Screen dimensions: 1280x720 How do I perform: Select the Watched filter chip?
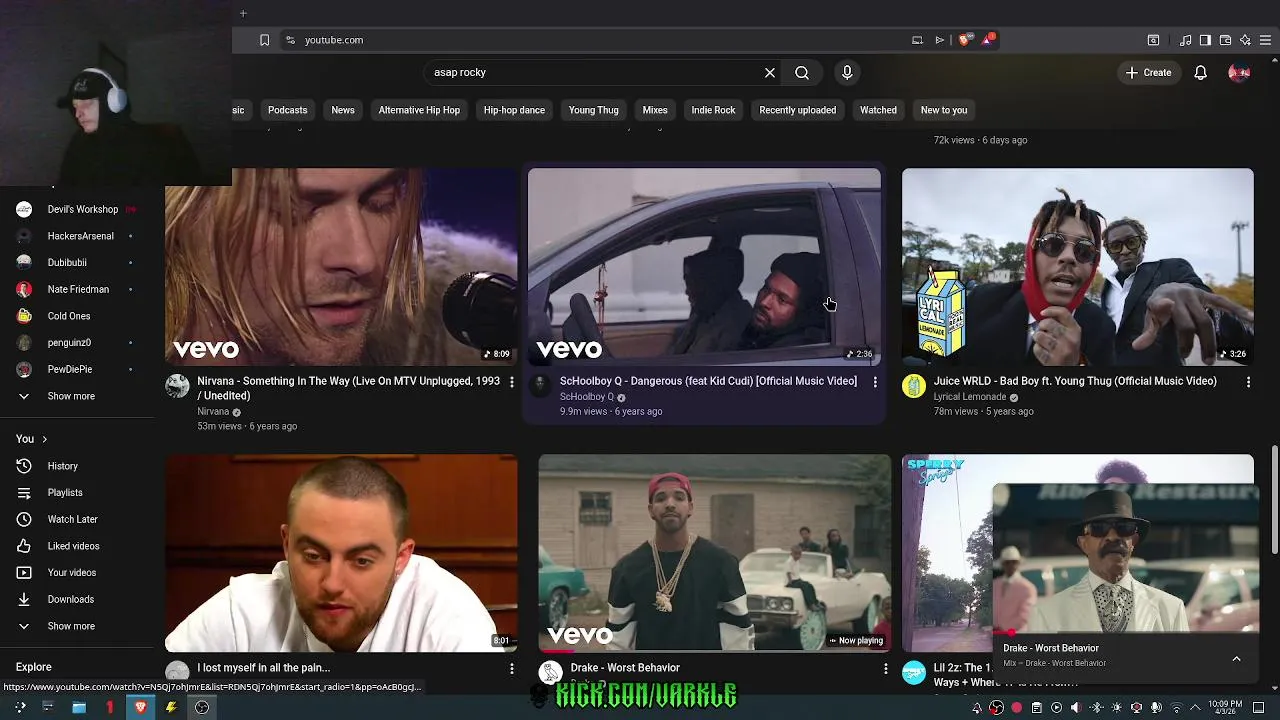click(x=878, y=110)
